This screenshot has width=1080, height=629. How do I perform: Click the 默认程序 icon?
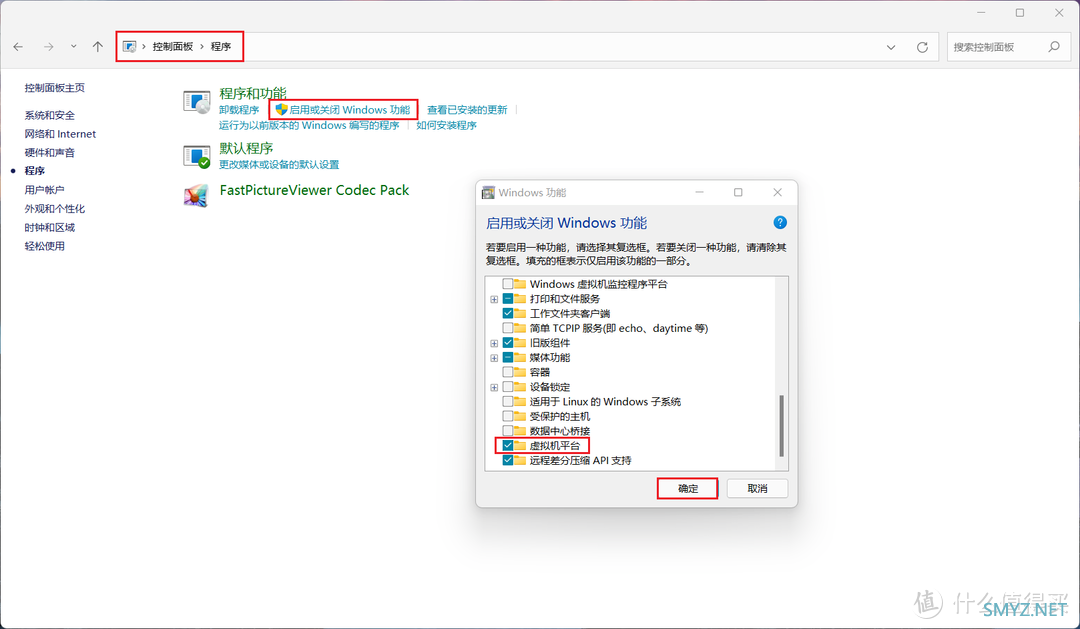pos(196,156)
